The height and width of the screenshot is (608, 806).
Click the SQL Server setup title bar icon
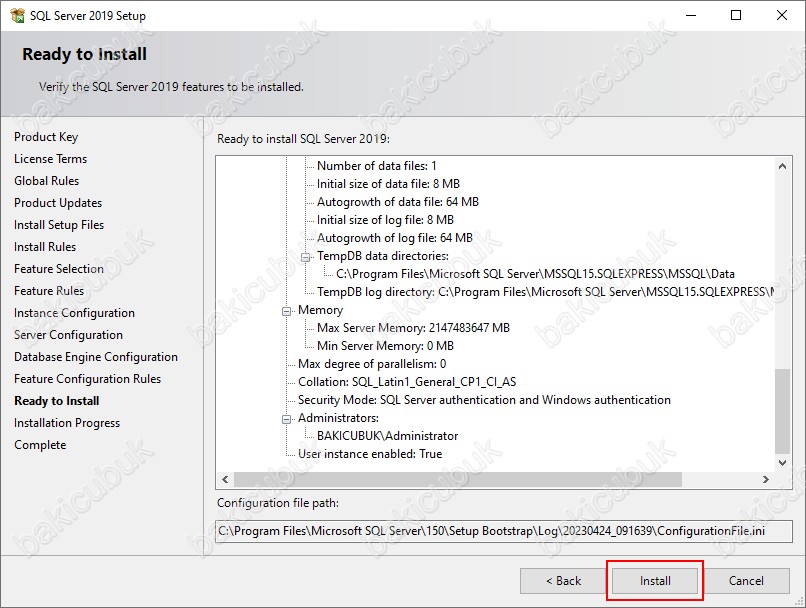pyautogui.click(x=17, y=15)
